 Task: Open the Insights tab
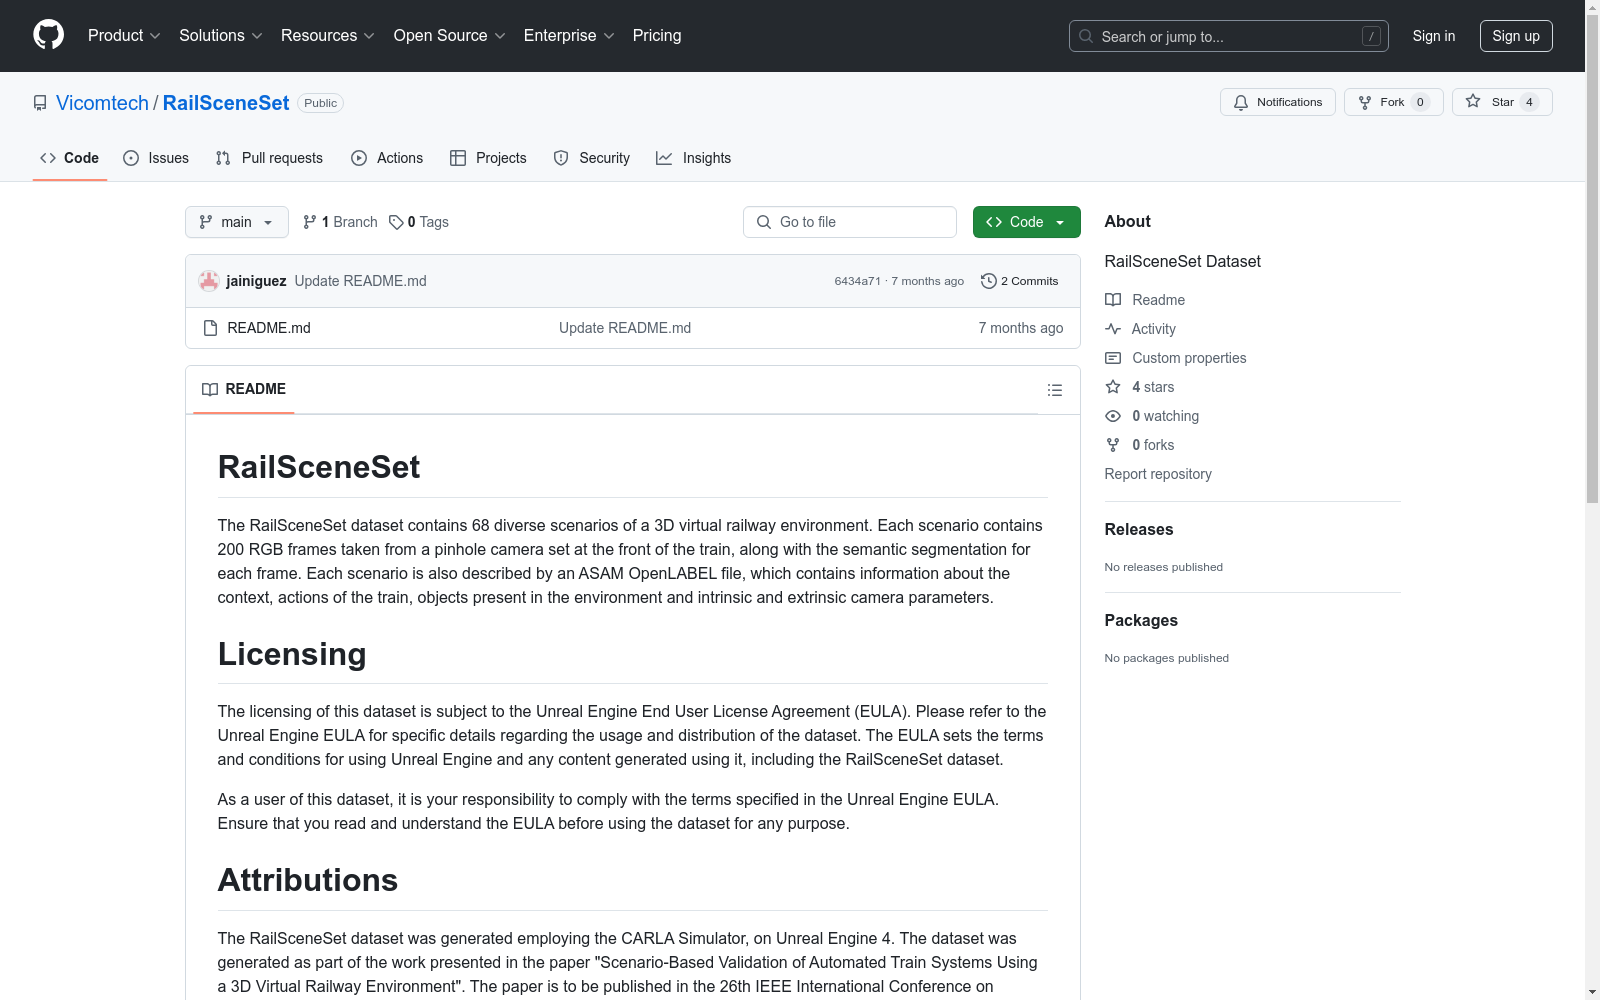(694, 158)
